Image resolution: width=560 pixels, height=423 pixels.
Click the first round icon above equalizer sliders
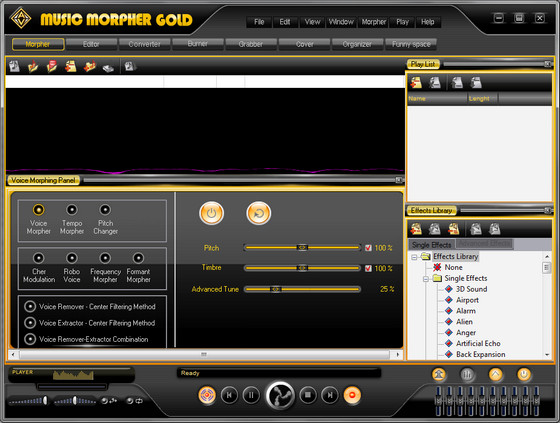pyautogui.click(x=439, y=374)
